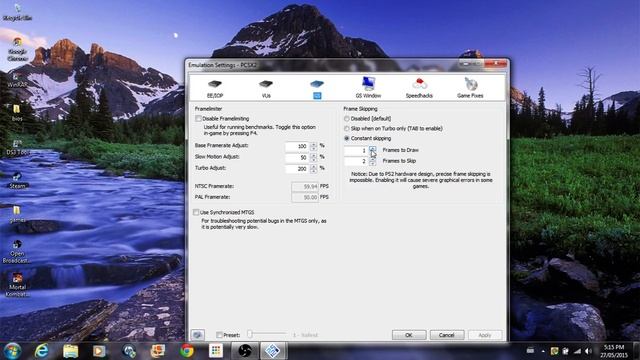
Task: Open the EE/IOP settings tab
Action: click(x=215, y=89)
